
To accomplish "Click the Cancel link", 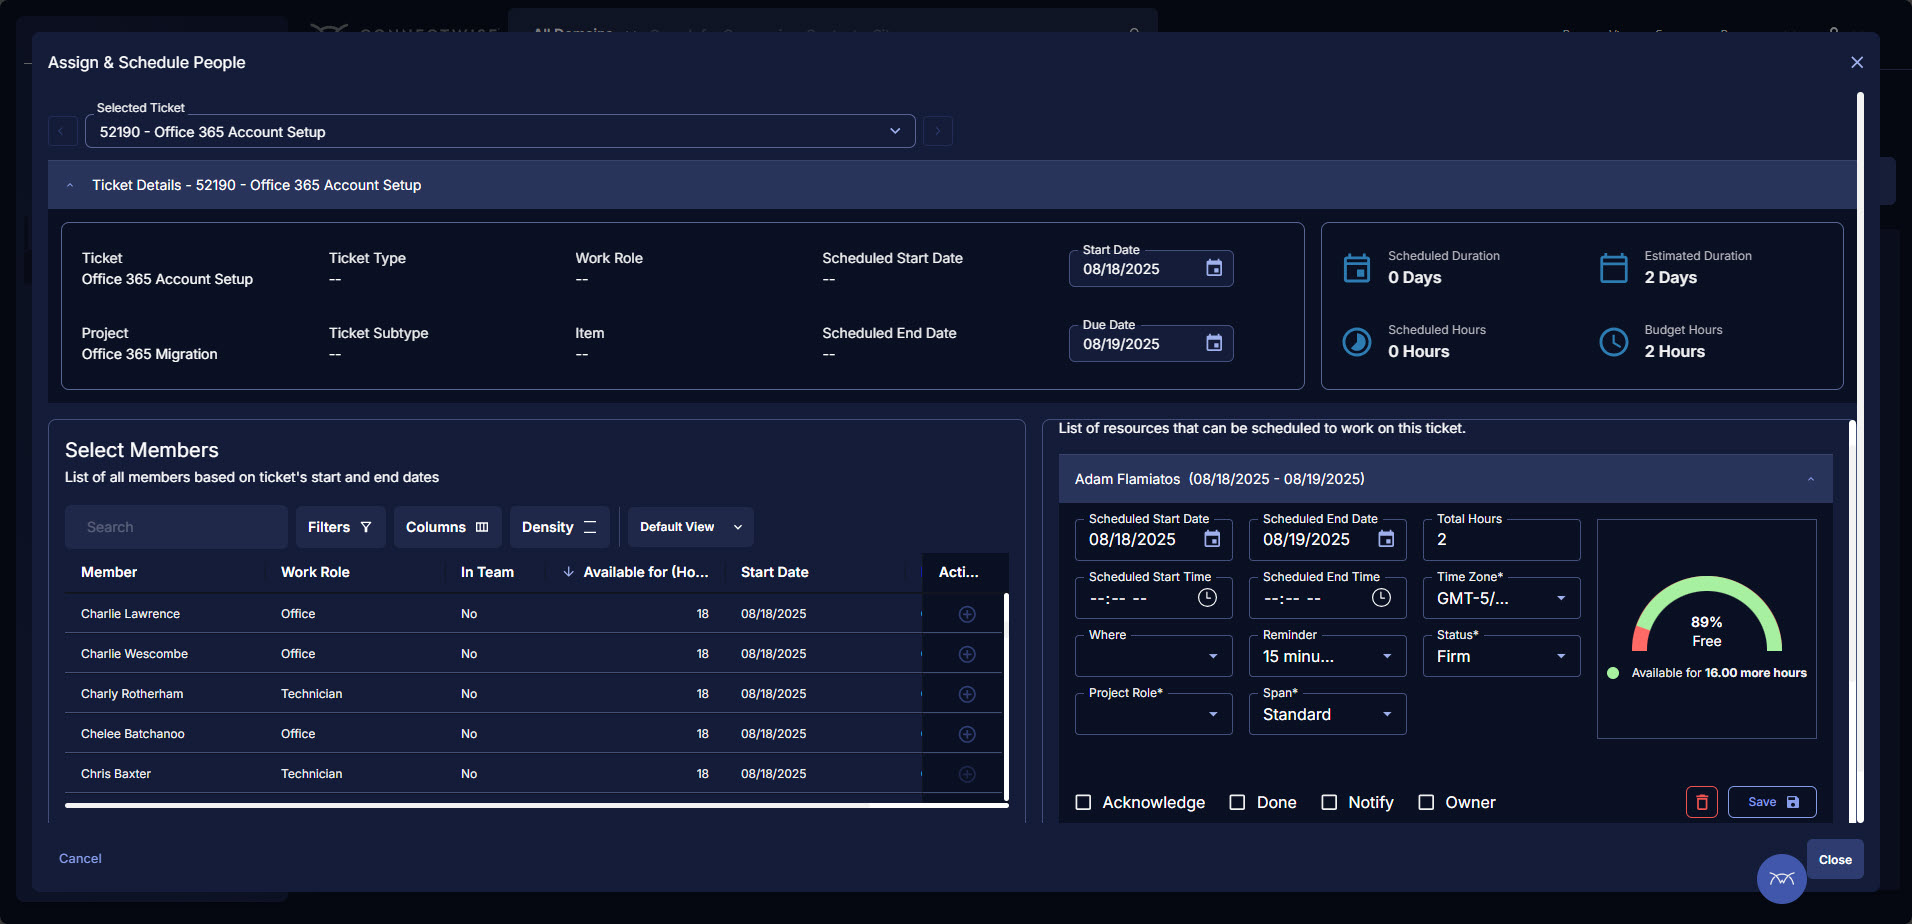I will point(80,858).
